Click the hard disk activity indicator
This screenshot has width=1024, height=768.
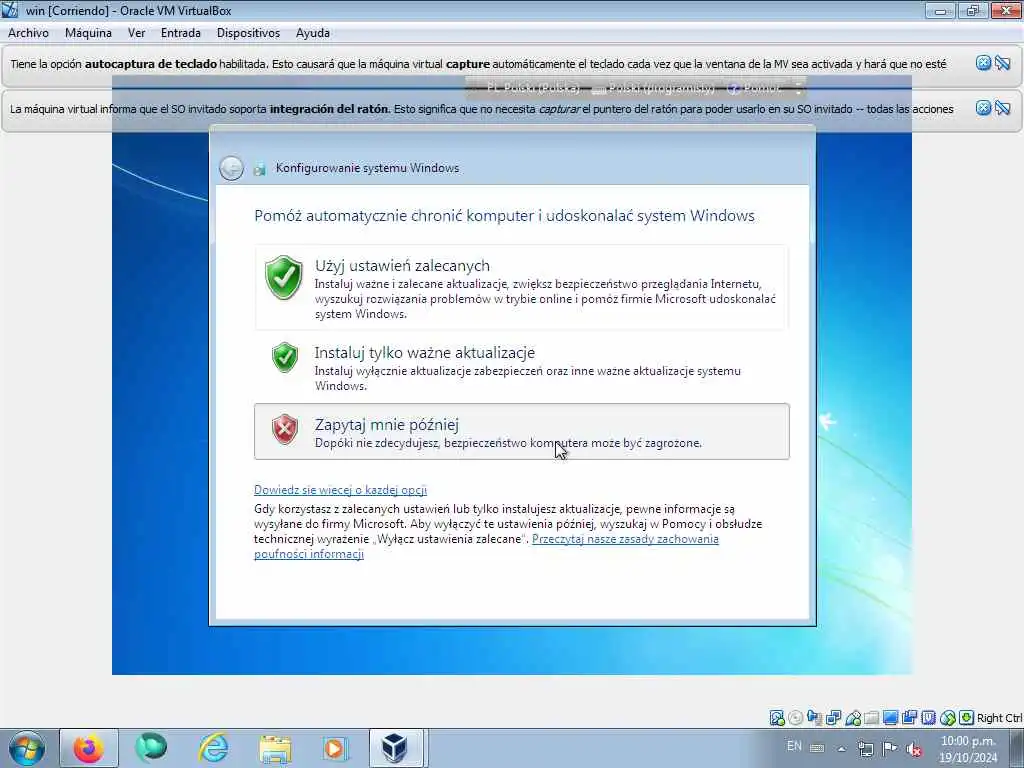click(x=777, y=718)
